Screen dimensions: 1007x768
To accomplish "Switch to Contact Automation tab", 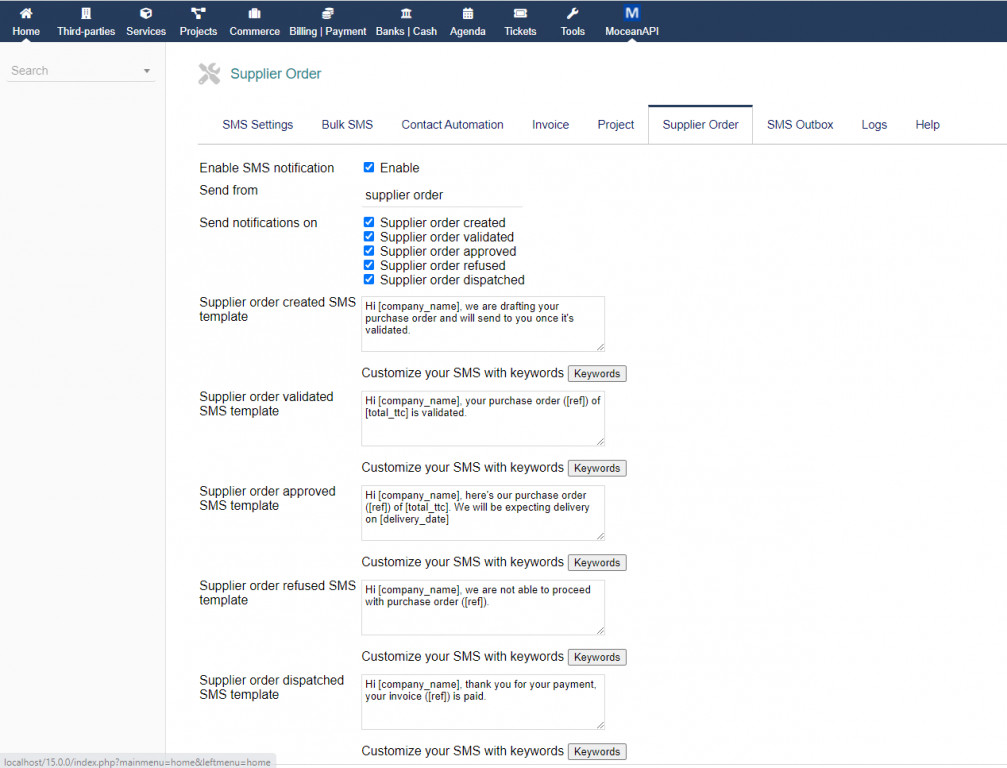I will (452, 125).
